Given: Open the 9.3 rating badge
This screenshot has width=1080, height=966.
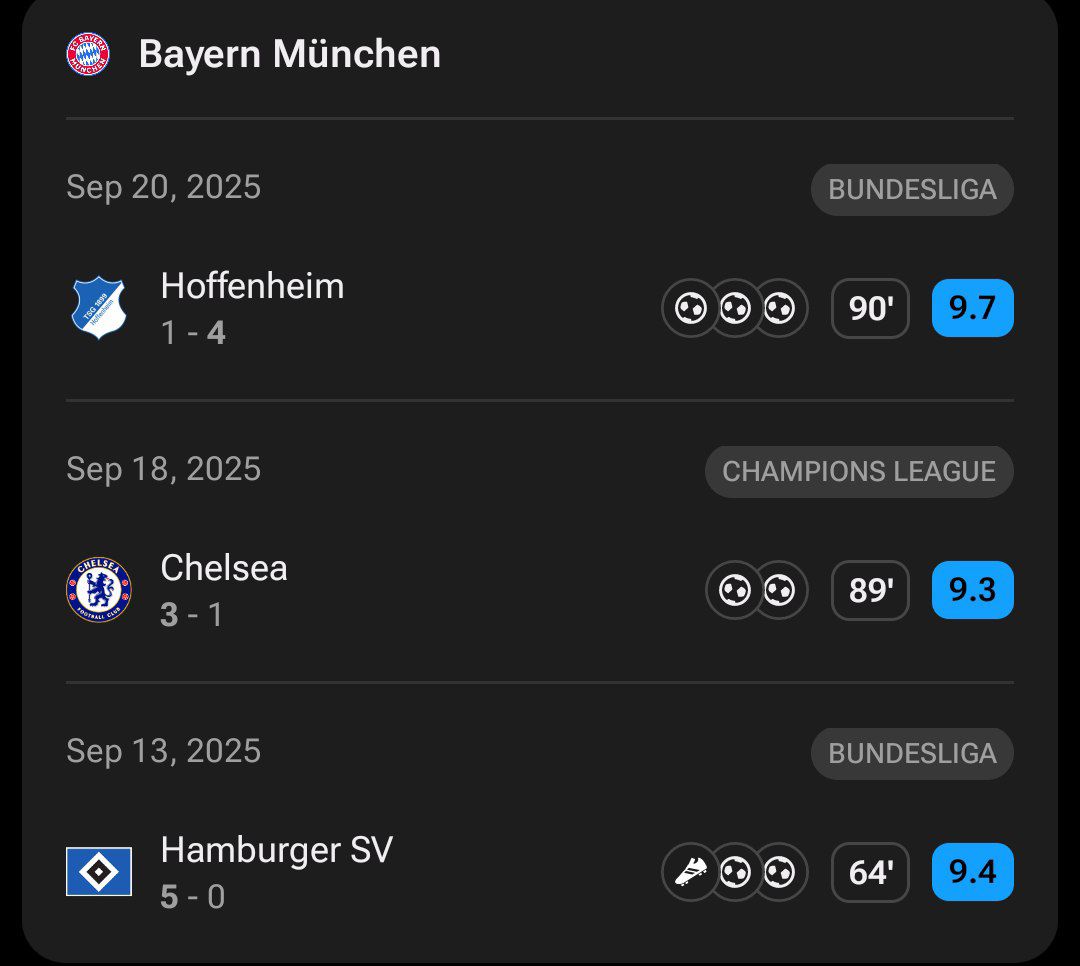Looking at the screenshot, I should point(972,590).
